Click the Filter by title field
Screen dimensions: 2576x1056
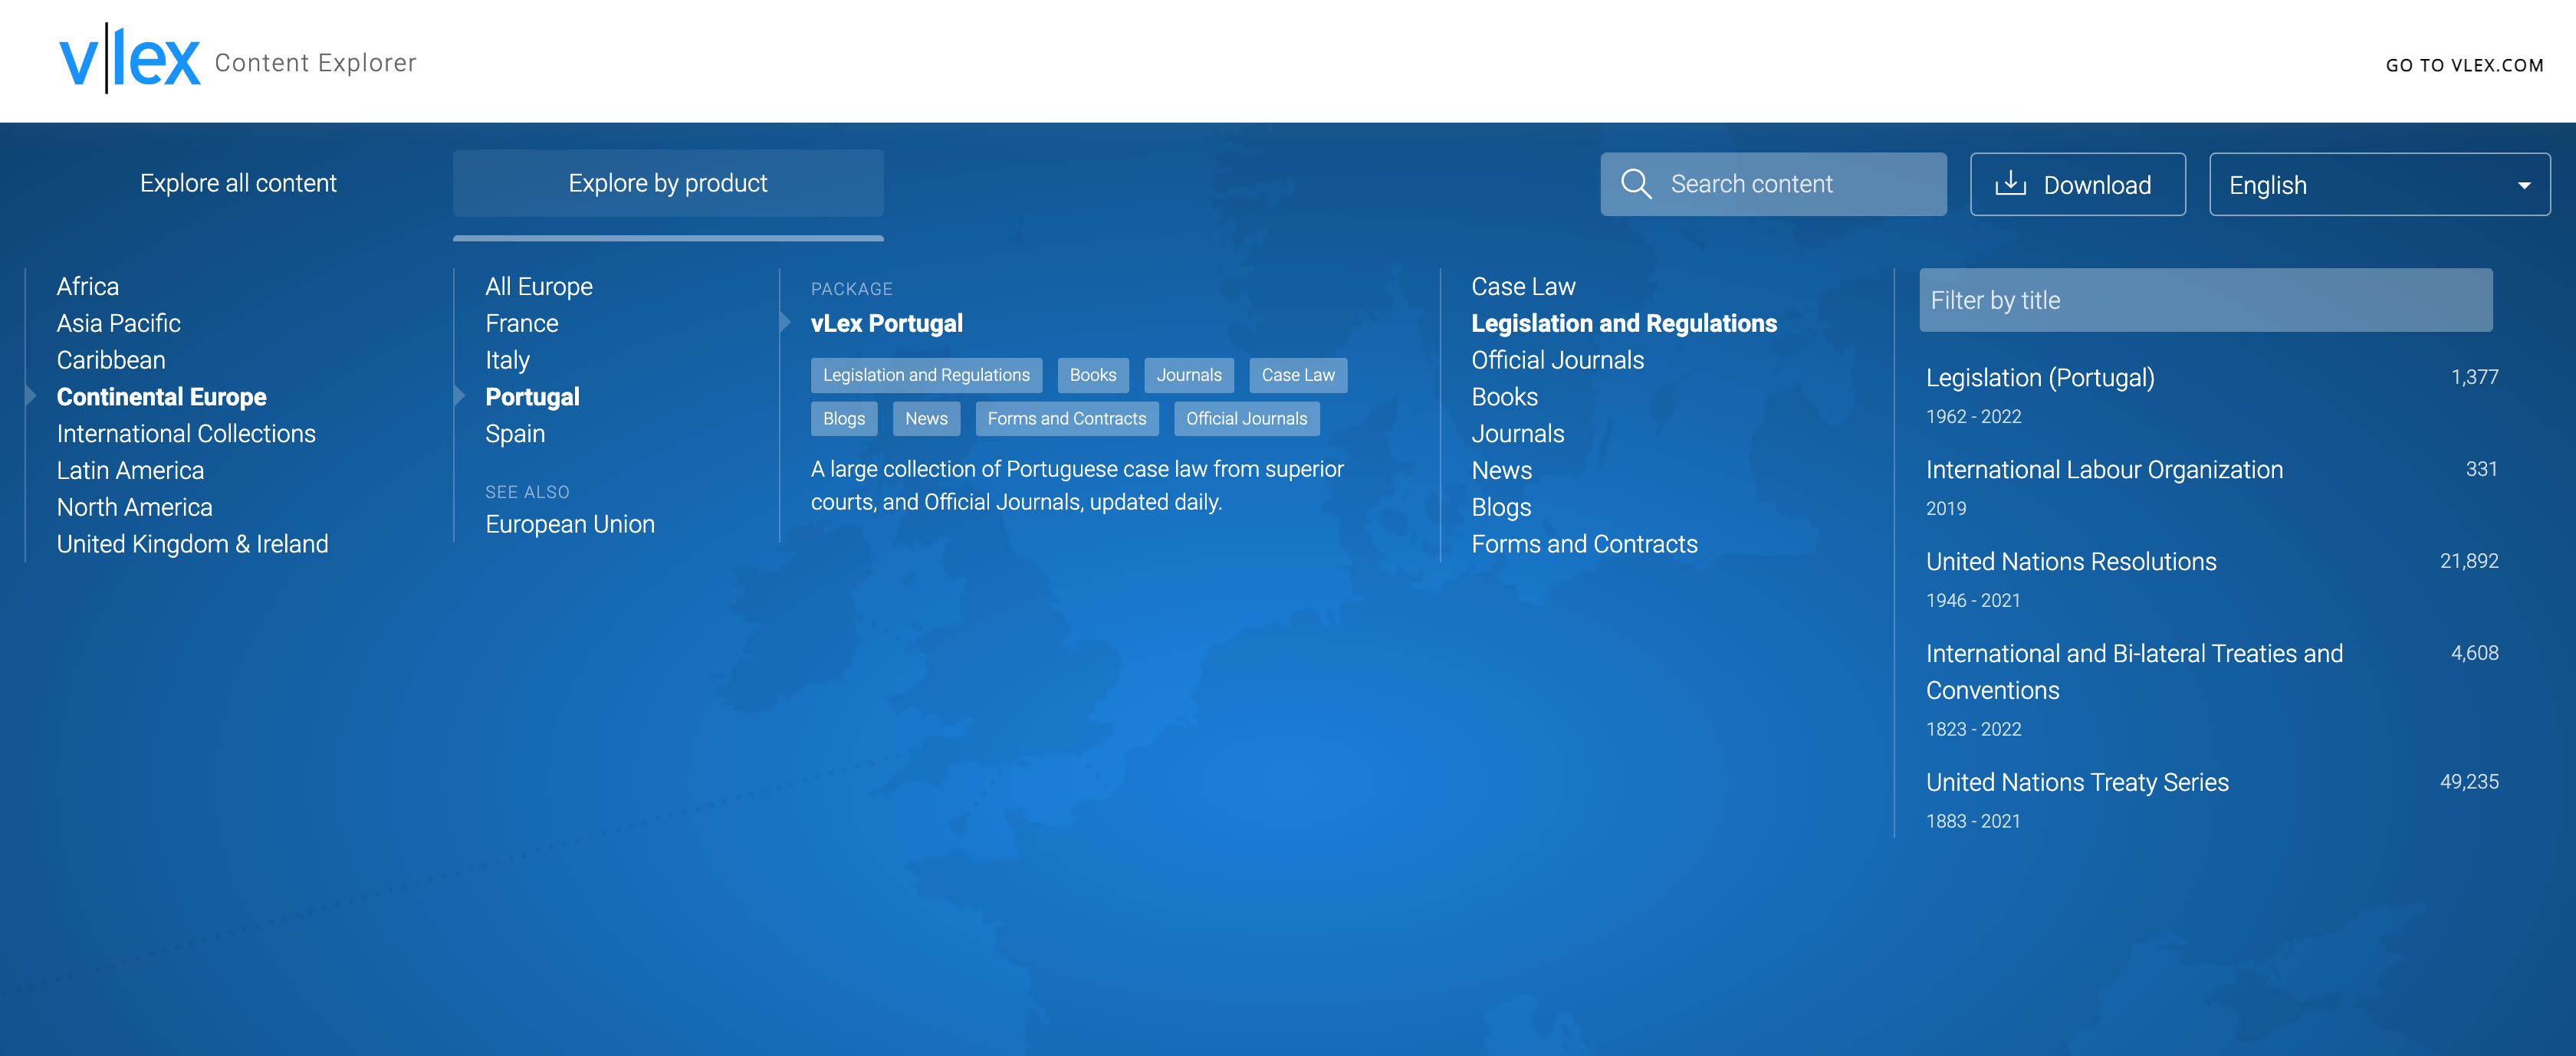[x=2205, y=300]
